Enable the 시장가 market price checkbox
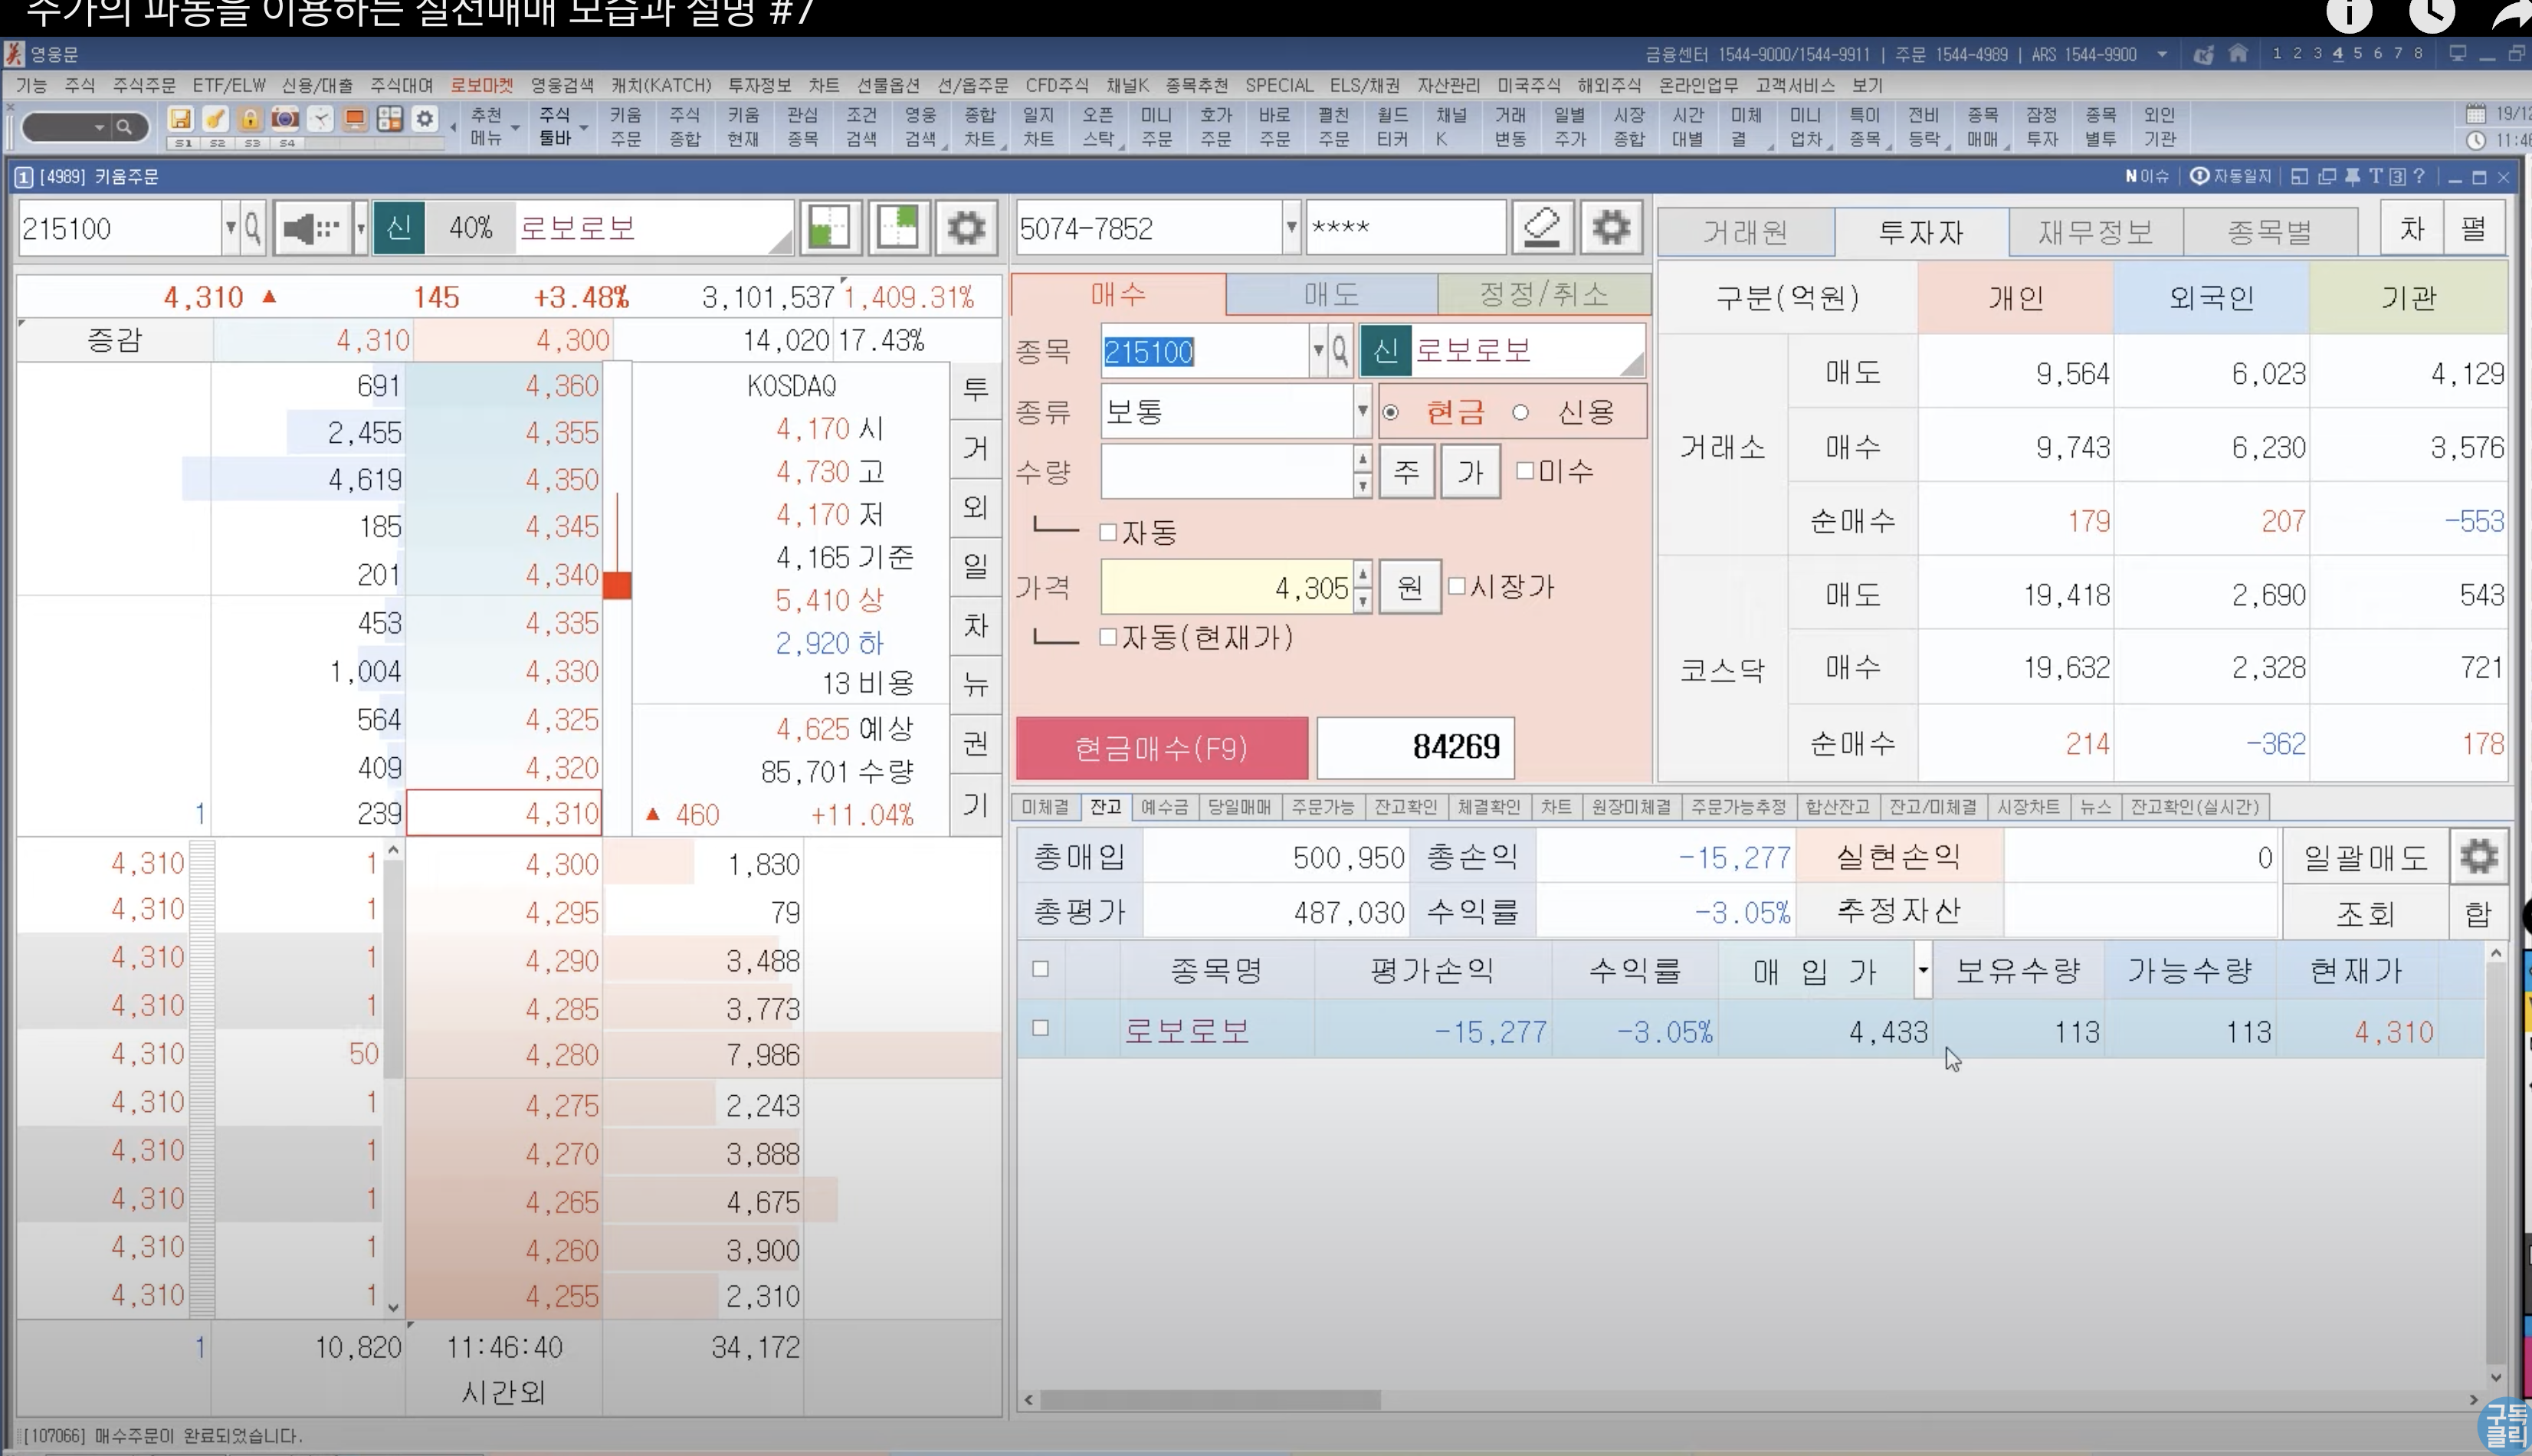The image size is (2532, 1456). tap(1457, 586)
